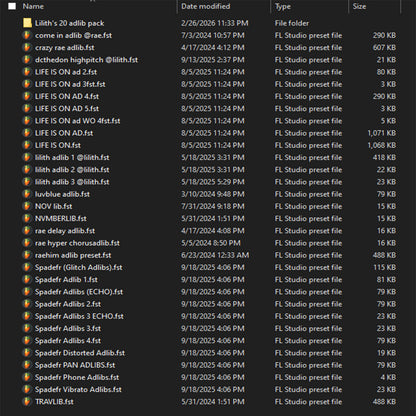Click date 5/5/2024 8:50 PM
This screenshot has width=416, height=416.
click(211, 243)
